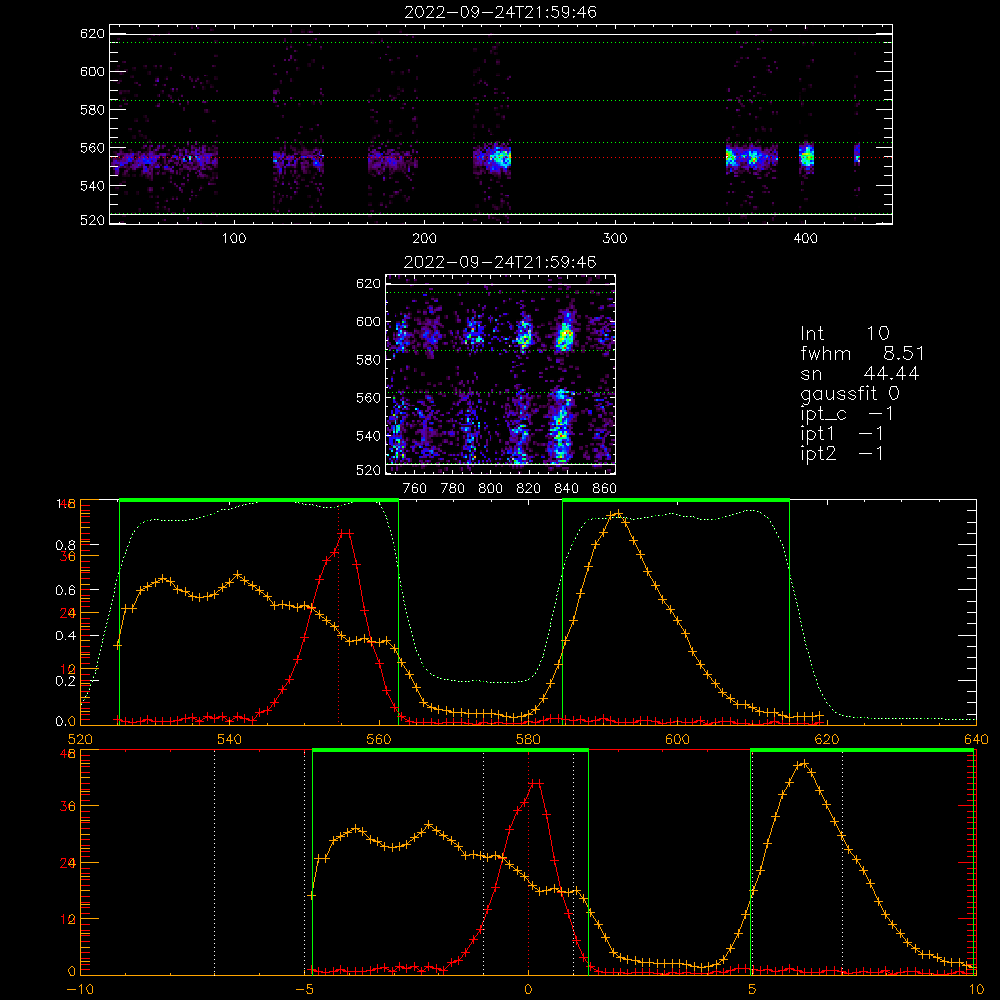This screenshot has width=1000, height=1000.
Task: Click the red peak apex near 0 in the bottom plot
Action: [x=536, y=783]
